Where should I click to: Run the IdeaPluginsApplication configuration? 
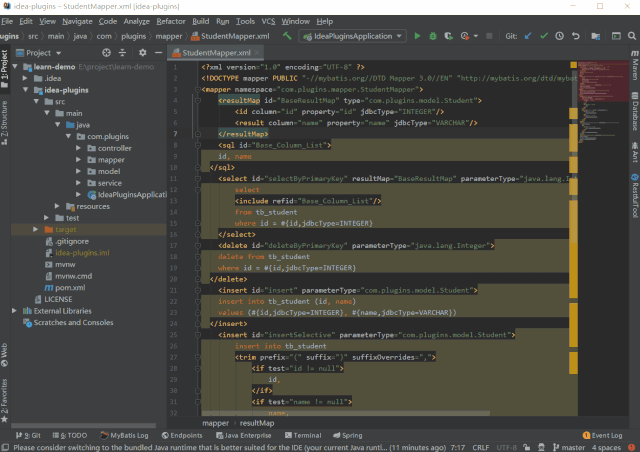[x=416, y=36]
